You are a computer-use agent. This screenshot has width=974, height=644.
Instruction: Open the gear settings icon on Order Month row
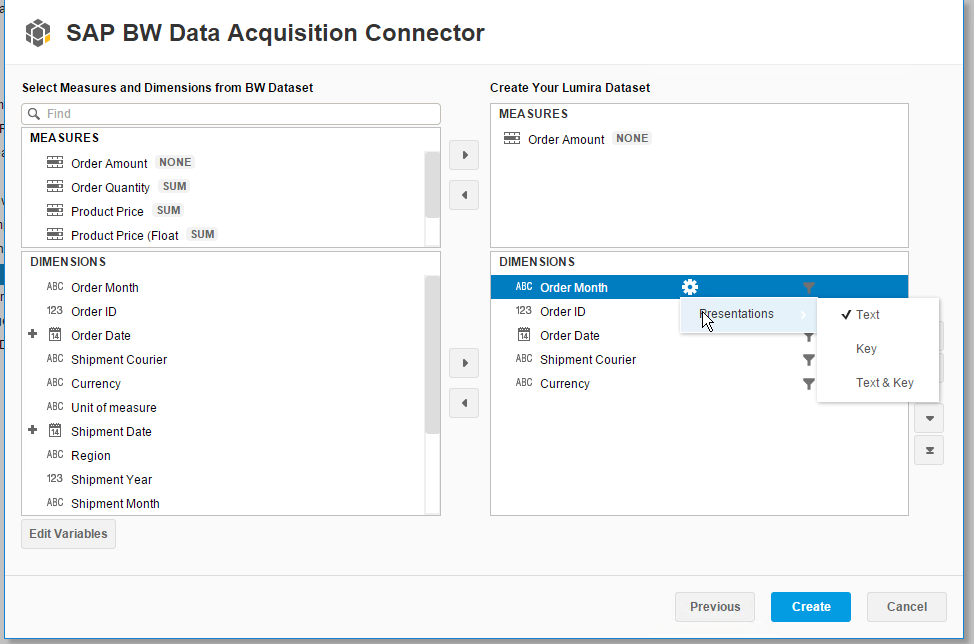click(690, 287)
